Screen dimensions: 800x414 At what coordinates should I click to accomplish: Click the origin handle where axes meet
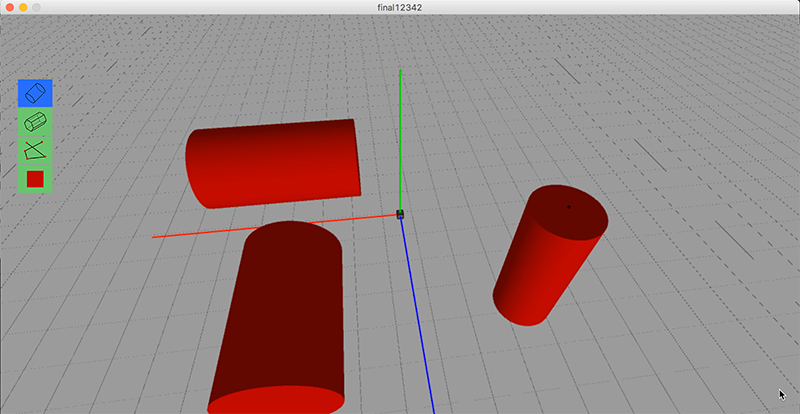point(400,214)
